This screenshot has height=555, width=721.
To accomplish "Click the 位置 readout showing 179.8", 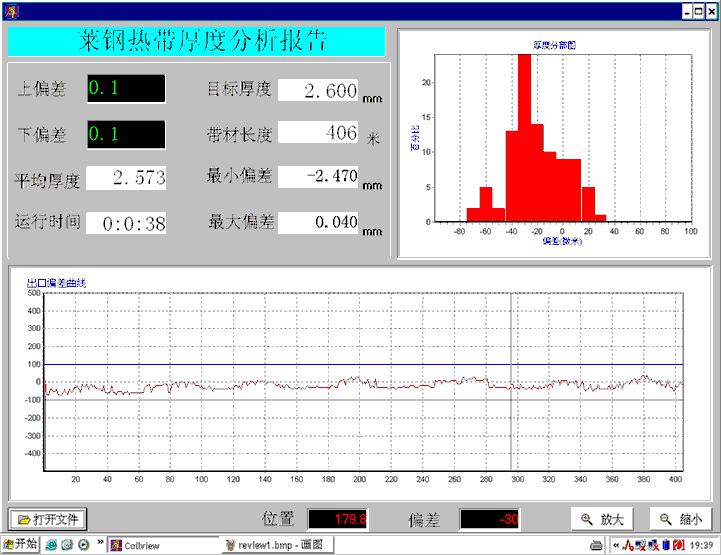I will 338,519.
